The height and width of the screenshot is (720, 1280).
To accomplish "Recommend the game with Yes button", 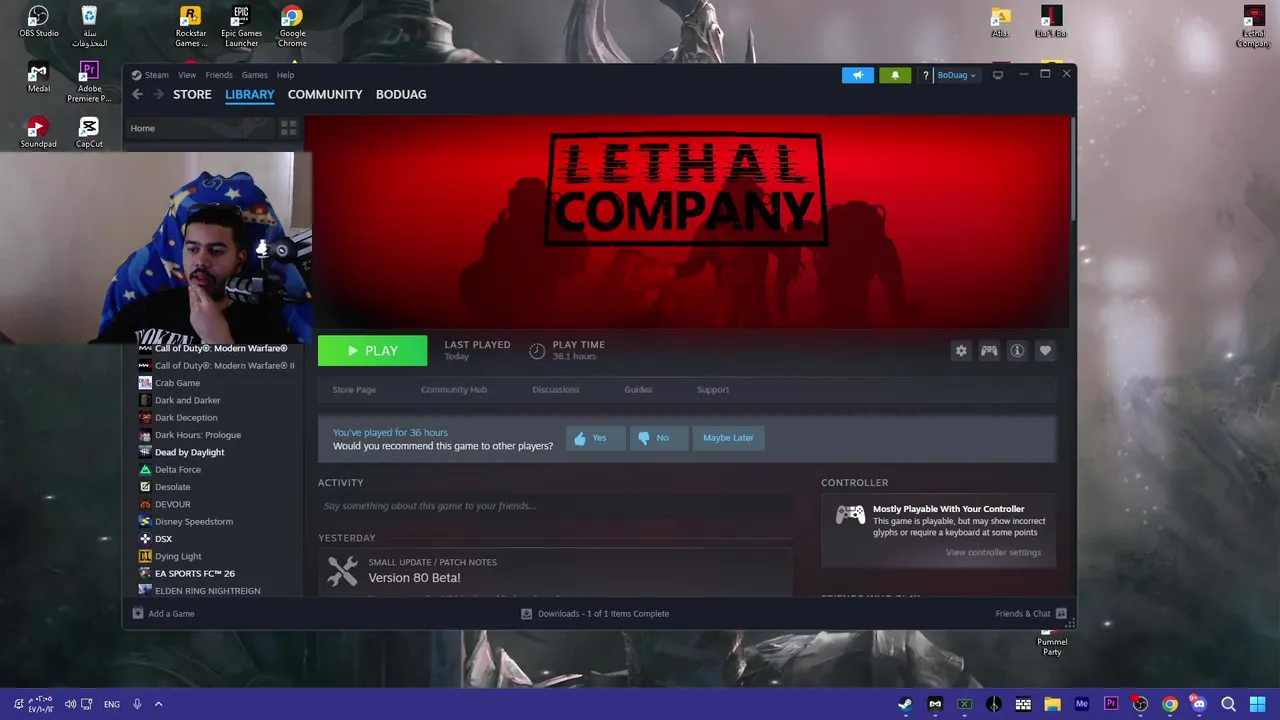I will [594, 438].
